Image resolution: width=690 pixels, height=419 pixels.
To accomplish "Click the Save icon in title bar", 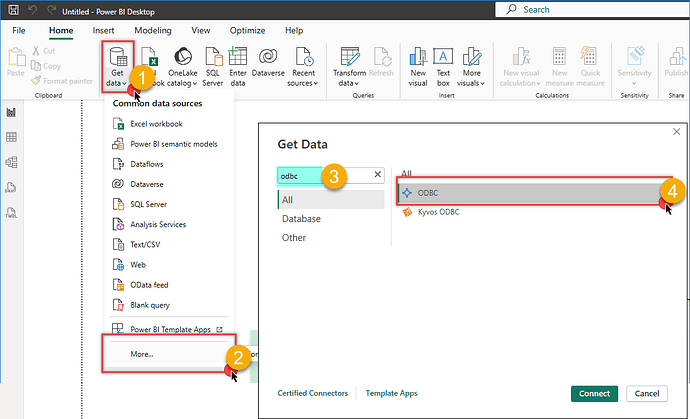I will coord(14,10).
